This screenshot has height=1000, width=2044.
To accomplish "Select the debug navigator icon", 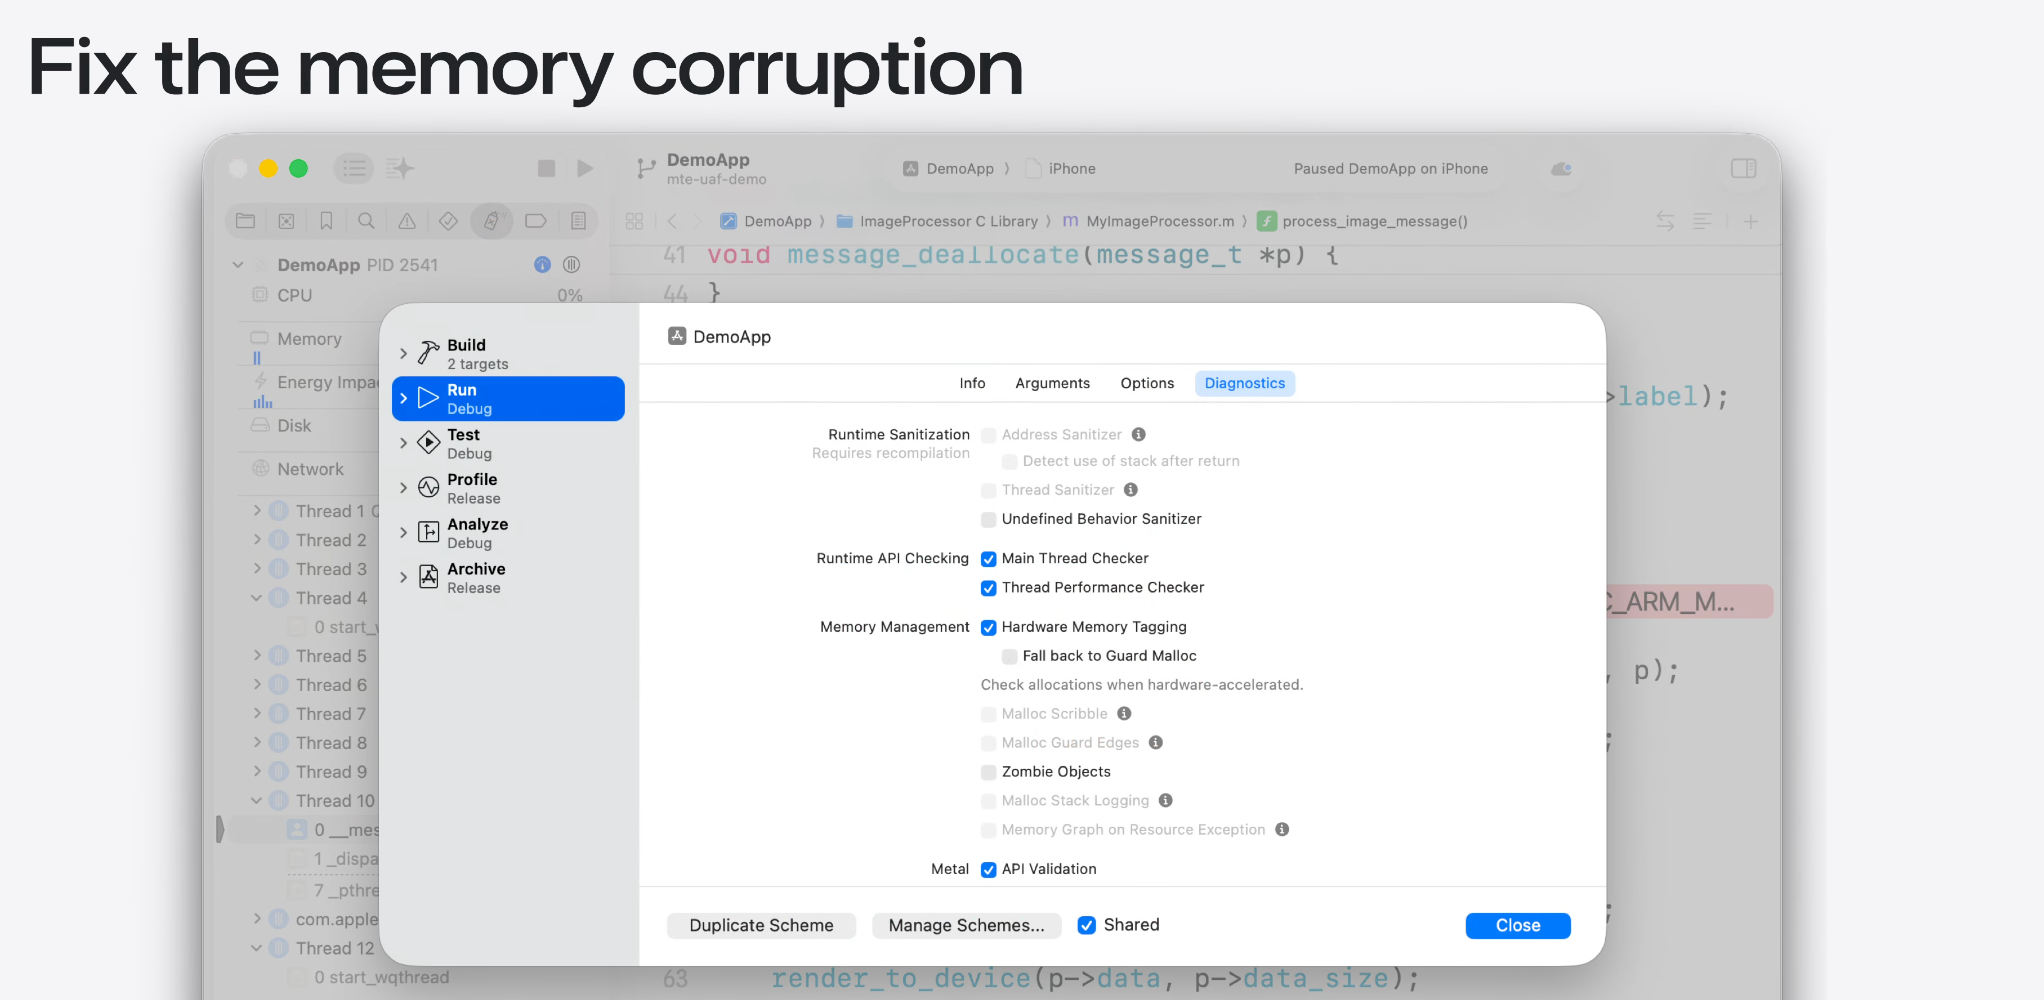I will [491, 221].
